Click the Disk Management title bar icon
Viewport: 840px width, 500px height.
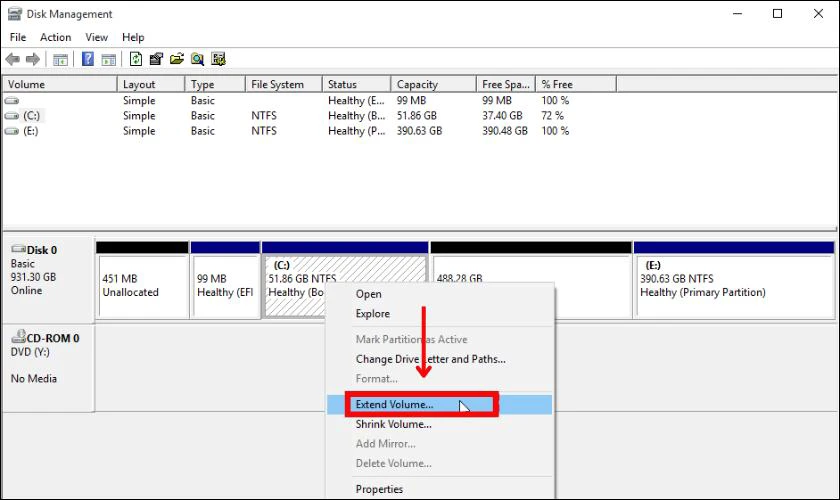[14, 14]
